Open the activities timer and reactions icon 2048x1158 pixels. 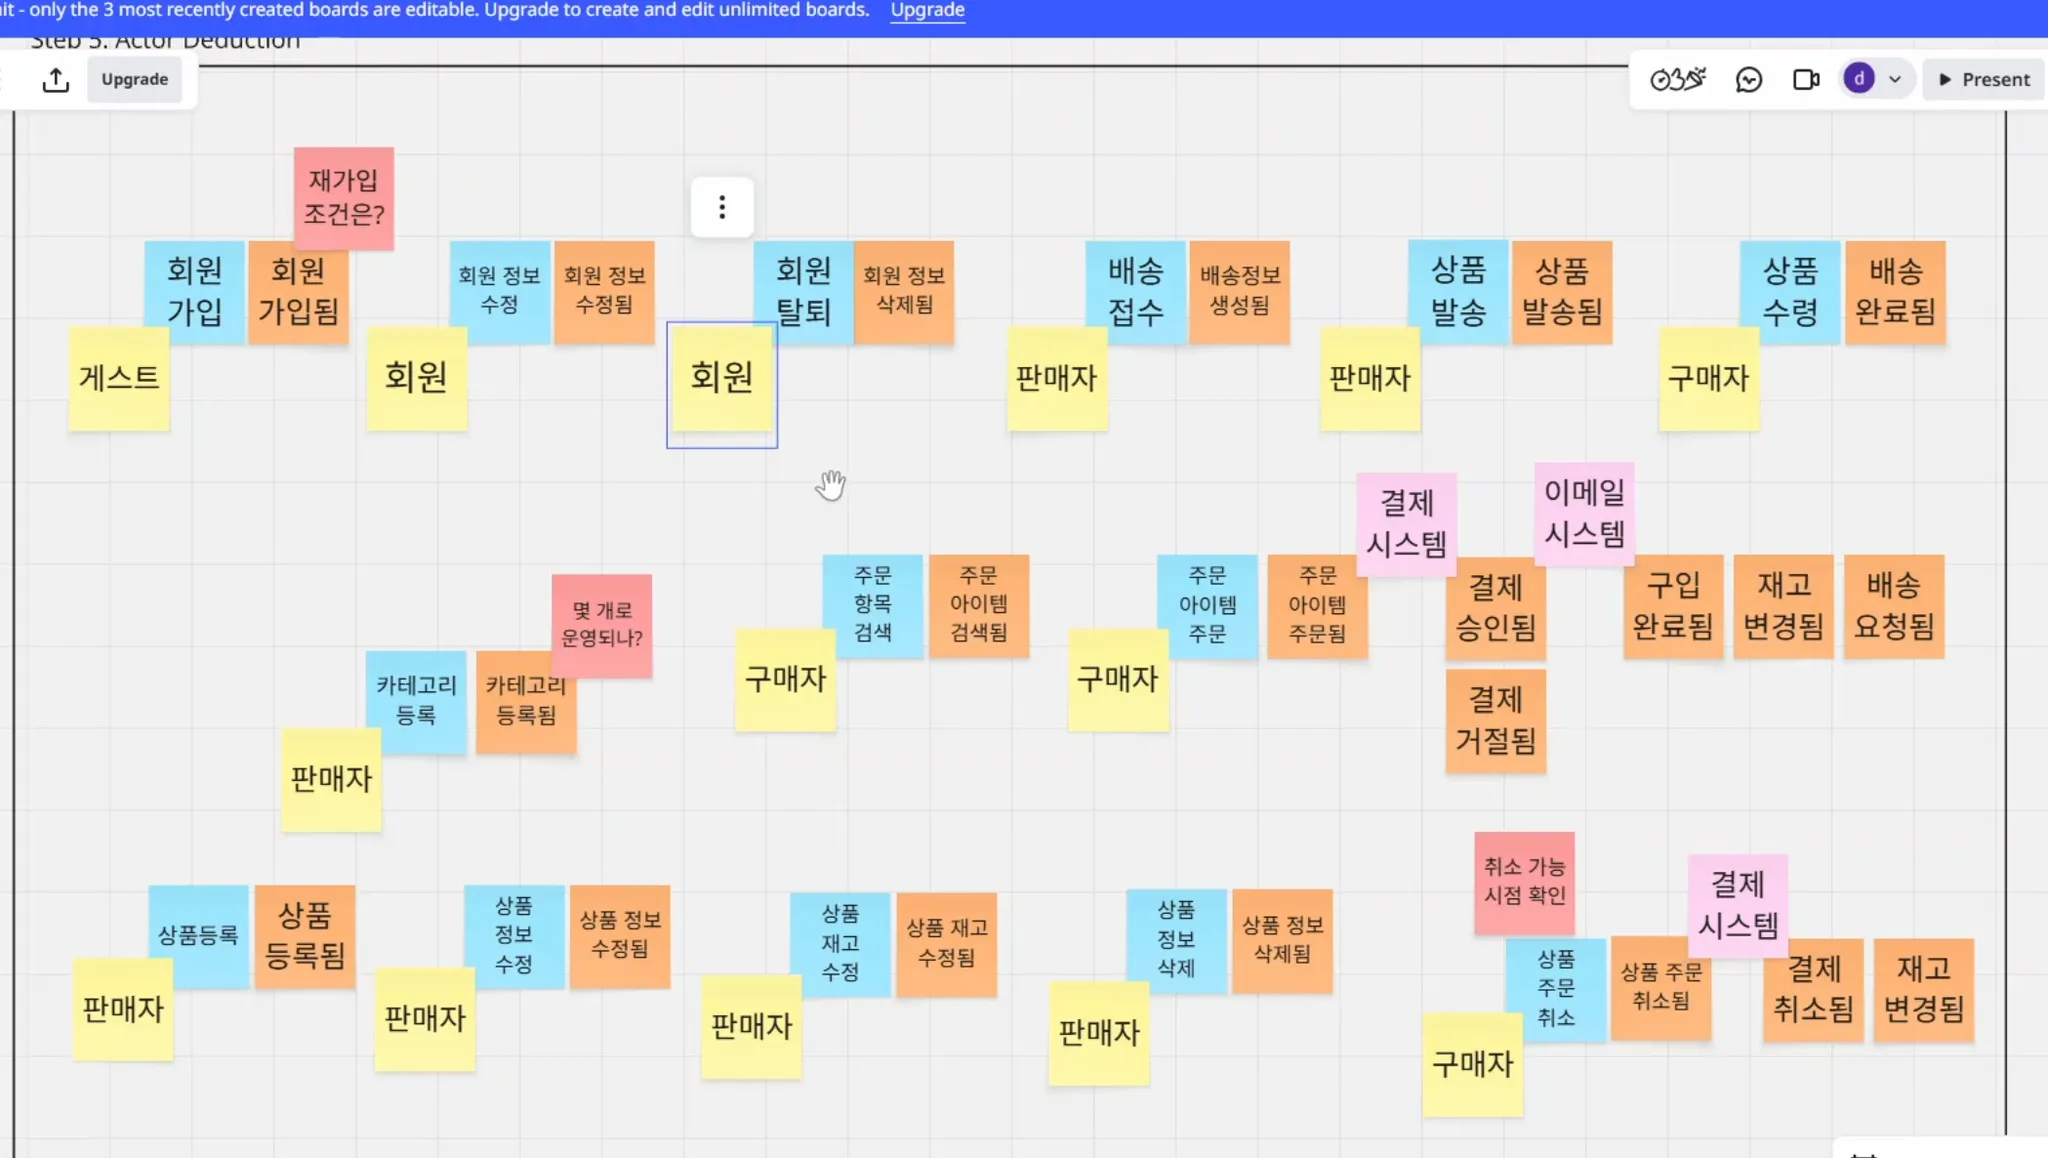point(1677,80)
